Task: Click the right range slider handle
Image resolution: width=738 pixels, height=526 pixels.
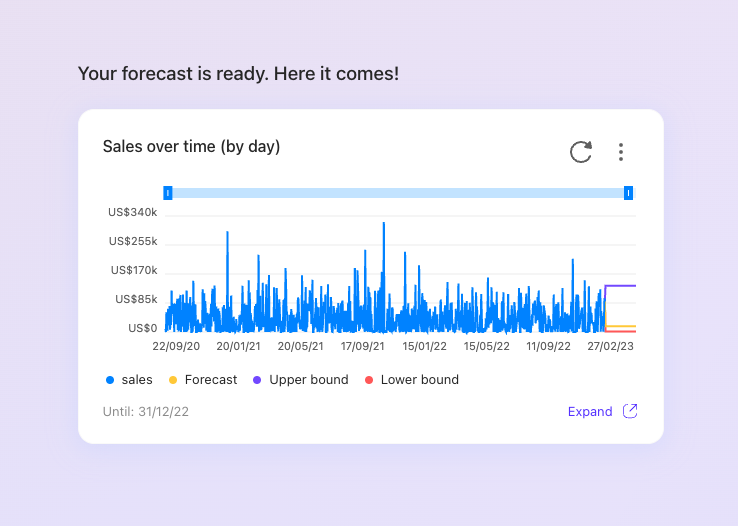Action: 629,192
